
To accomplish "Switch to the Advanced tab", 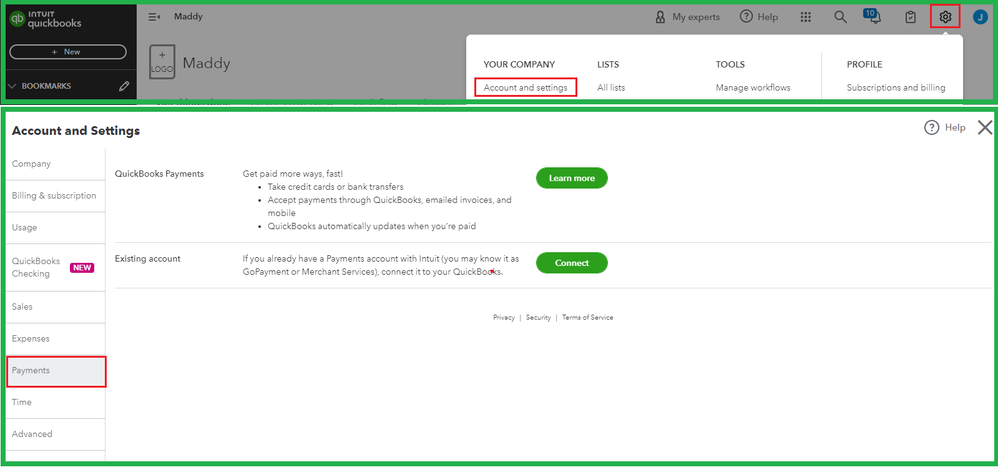I will tap(55, 434).
